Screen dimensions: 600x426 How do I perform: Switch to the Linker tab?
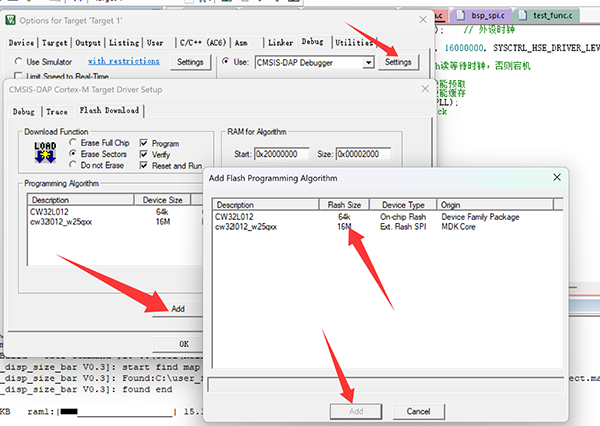(x=280, y=43)
